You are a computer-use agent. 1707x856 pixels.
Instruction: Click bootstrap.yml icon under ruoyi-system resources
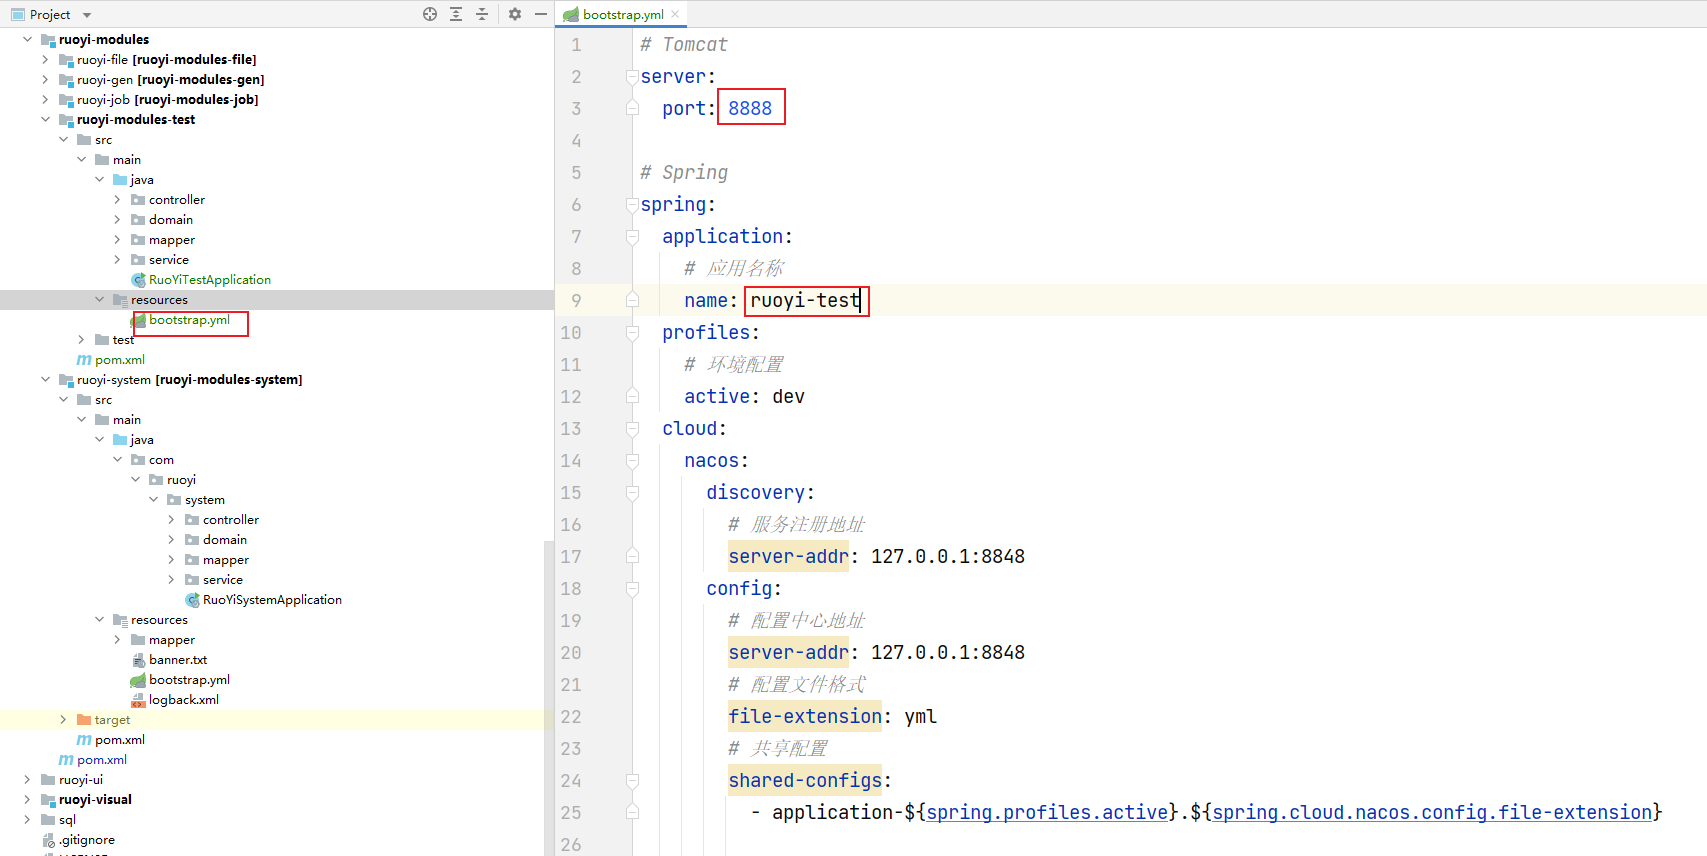(x=138, y=680)
